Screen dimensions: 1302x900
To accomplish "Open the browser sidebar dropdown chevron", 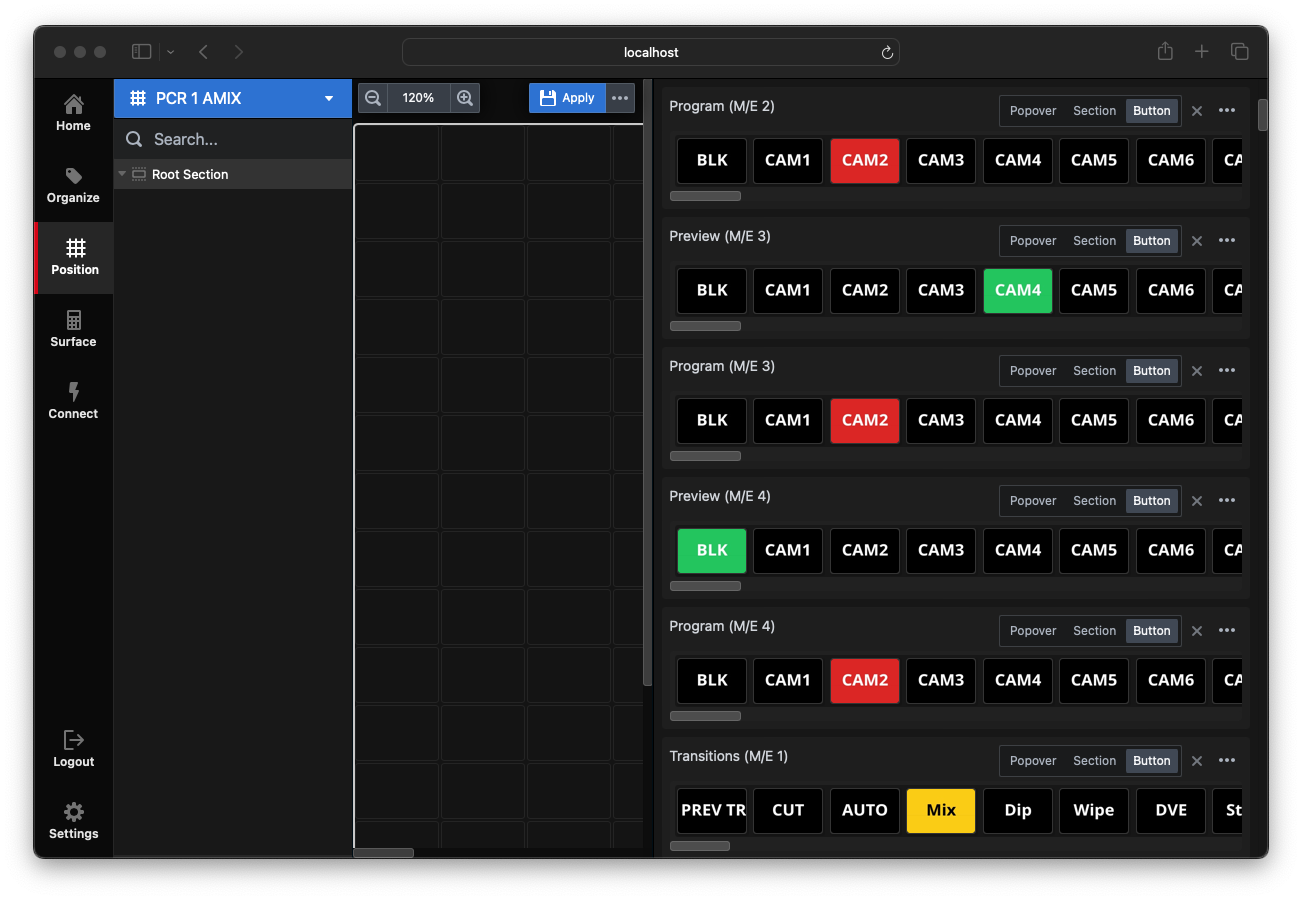I will click(x=171, y=51).
